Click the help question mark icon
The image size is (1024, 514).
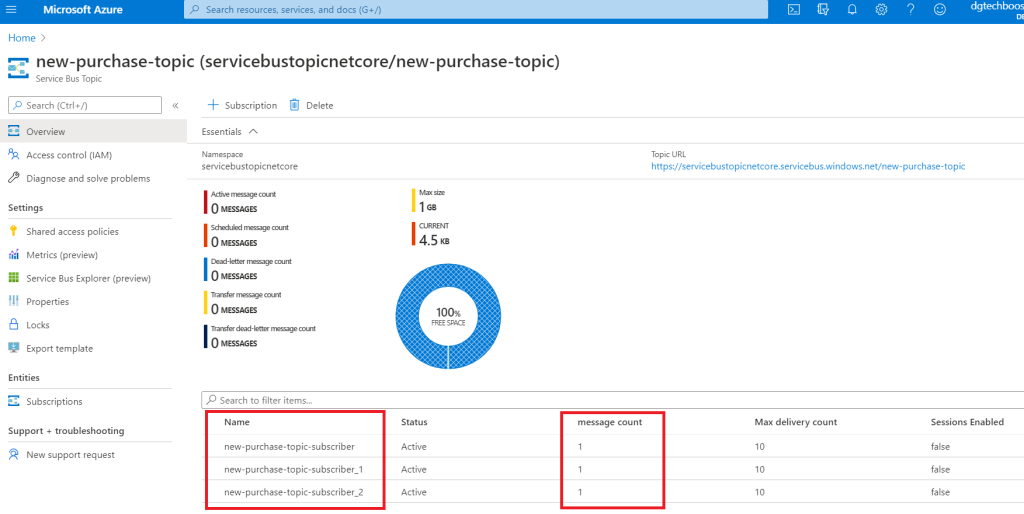point(910,9)
